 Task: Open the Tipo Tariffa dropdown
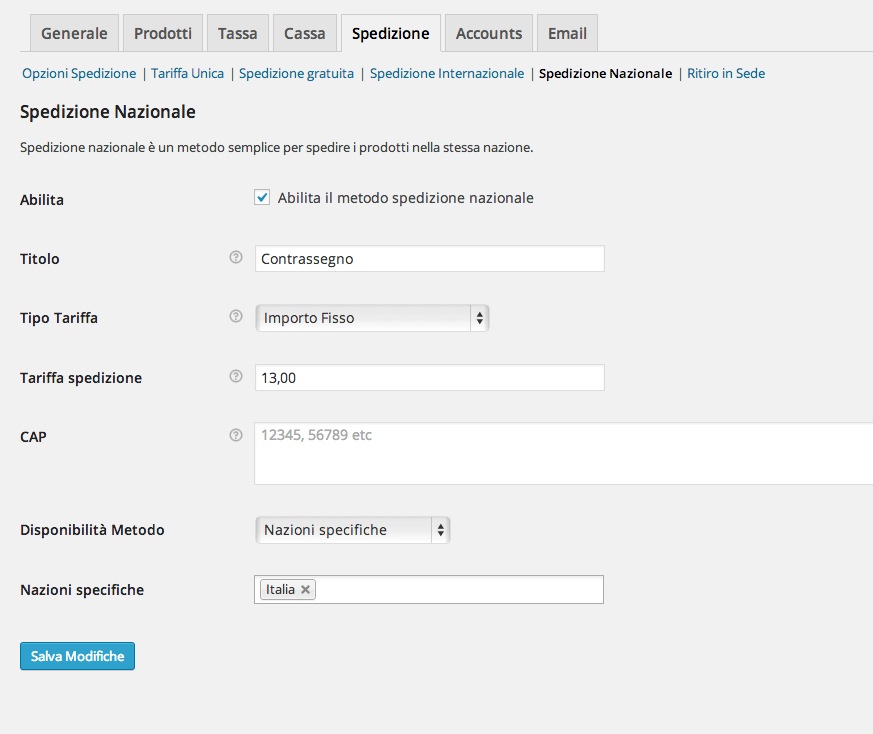click(371, 318)
